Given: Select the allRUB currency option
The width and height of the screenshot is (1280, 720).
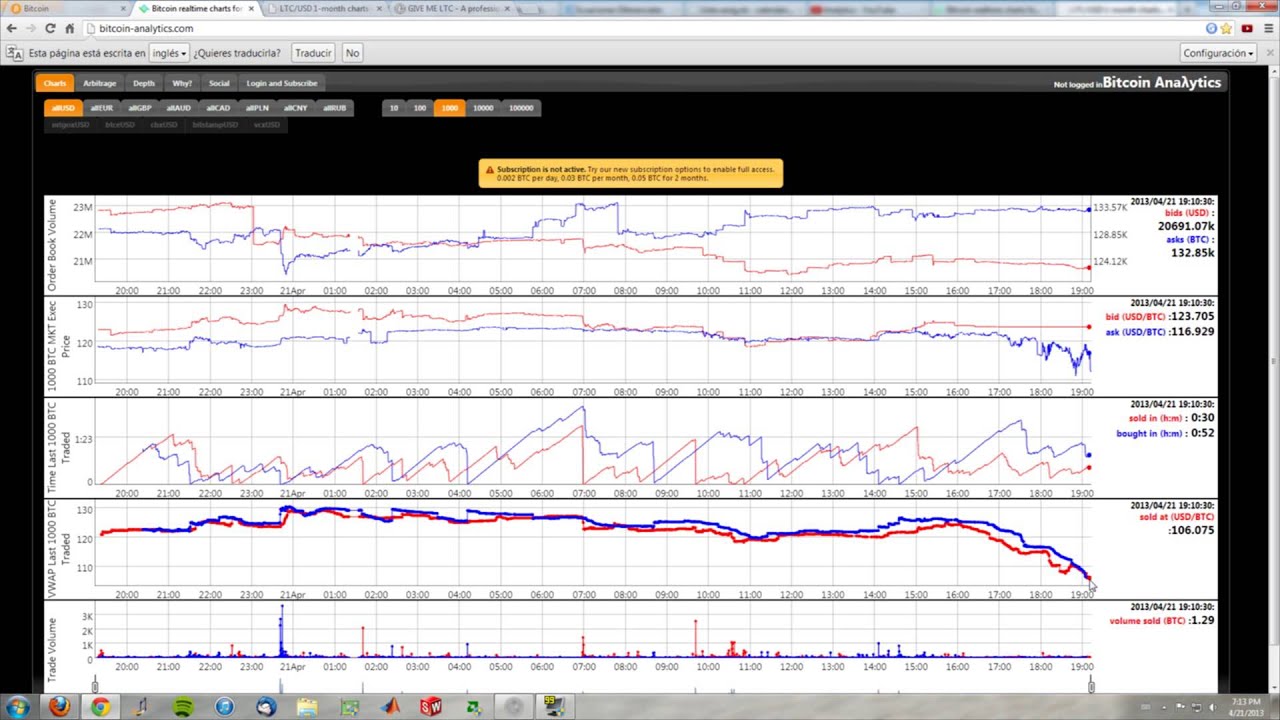Looking at the screenshot, I should coord(335,108).
